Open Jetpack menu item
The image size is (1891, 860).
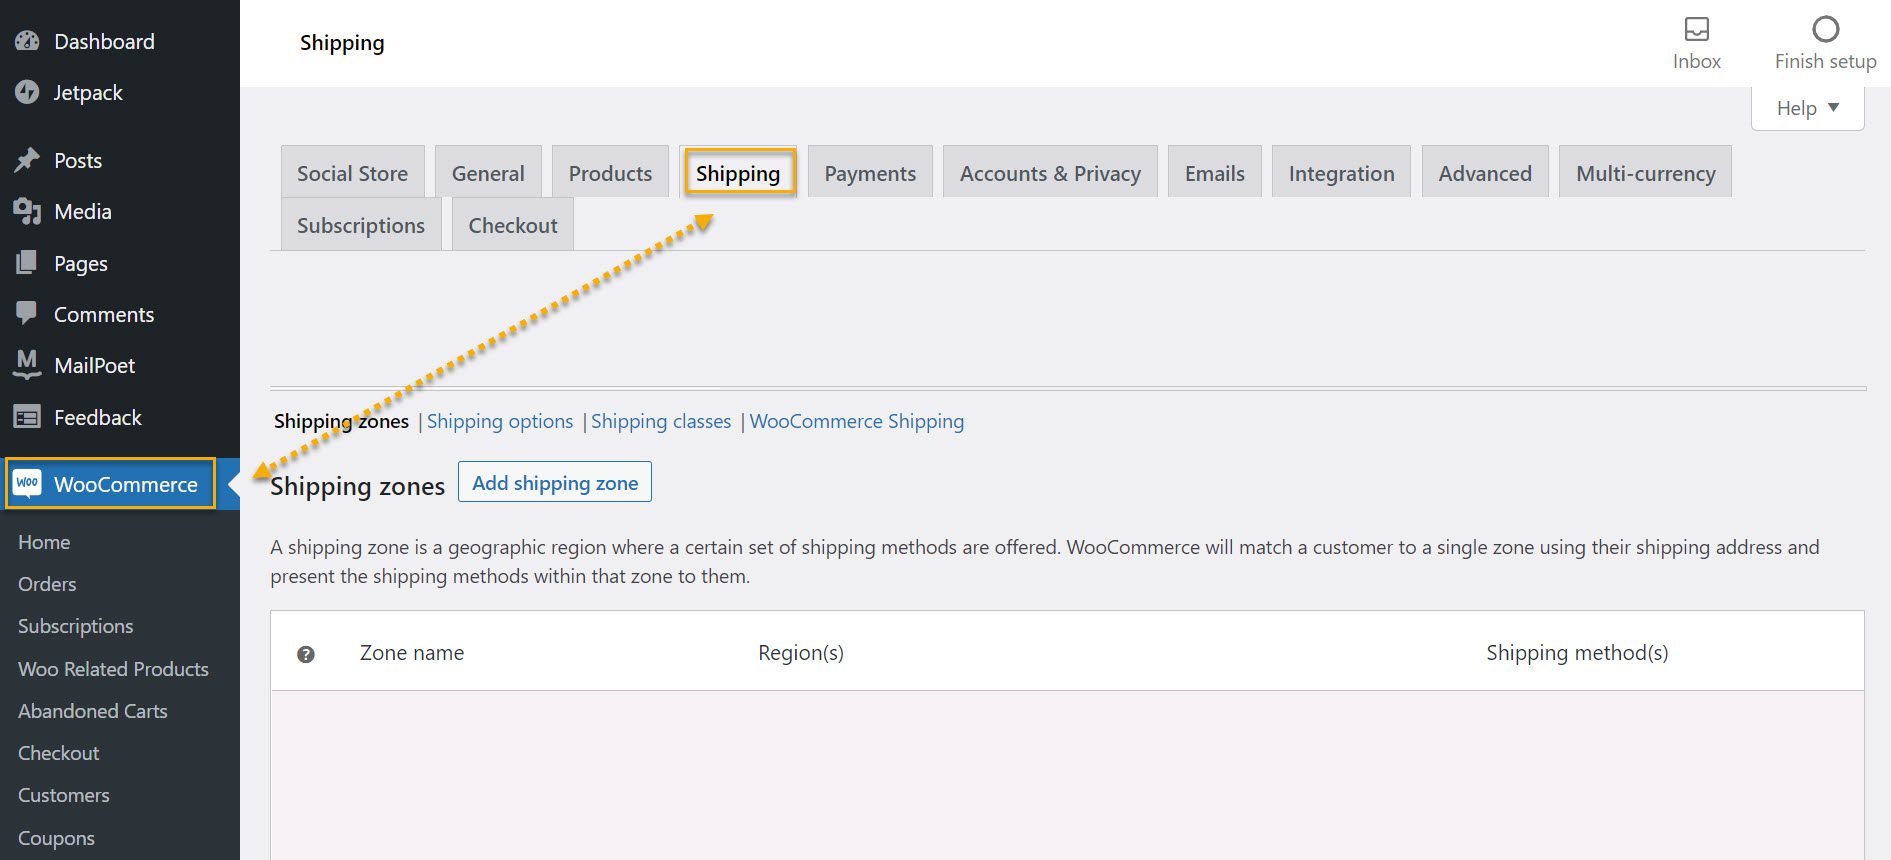pos(88,92)
